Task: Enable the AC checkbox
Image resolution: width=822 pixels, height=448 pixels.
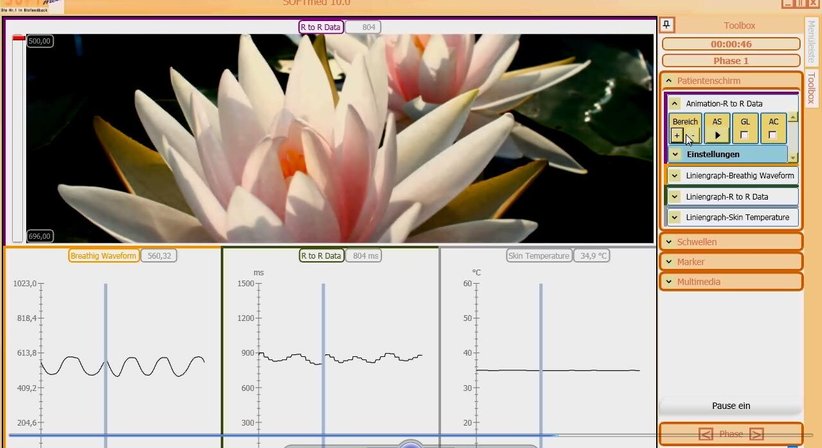Action: click(x=772, y=135)
